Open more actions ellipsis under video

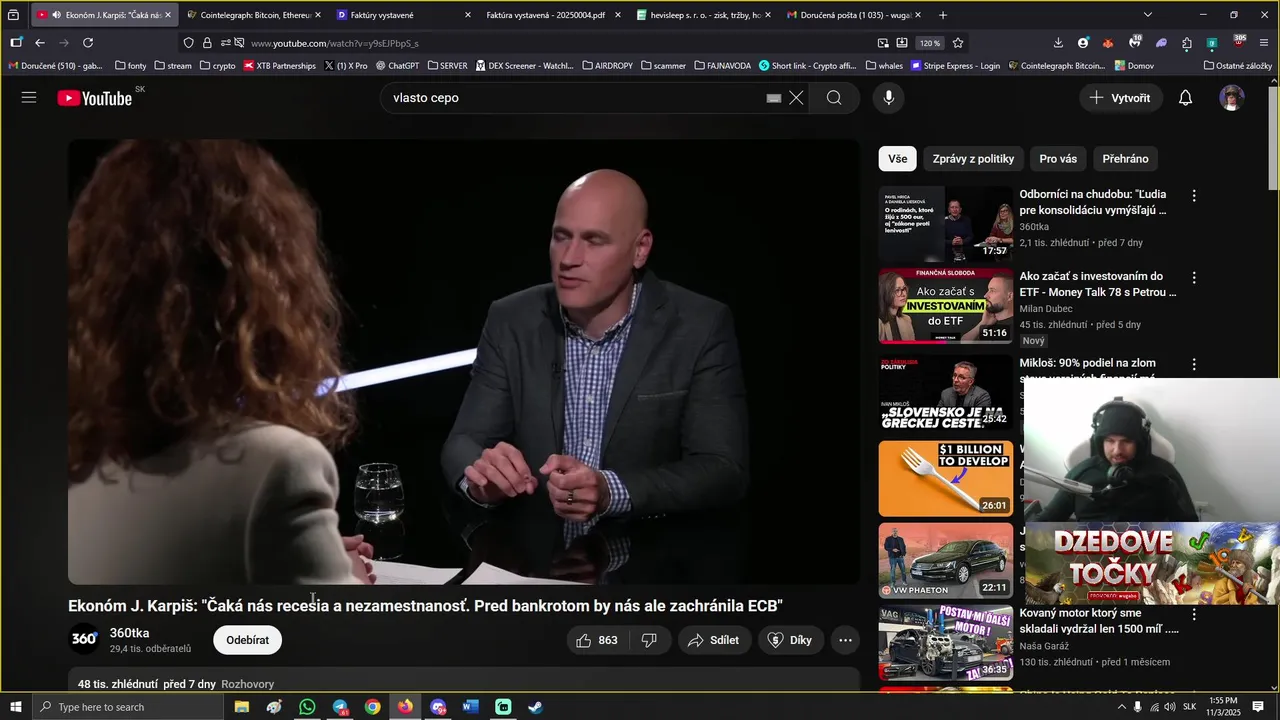pos(845,640)
